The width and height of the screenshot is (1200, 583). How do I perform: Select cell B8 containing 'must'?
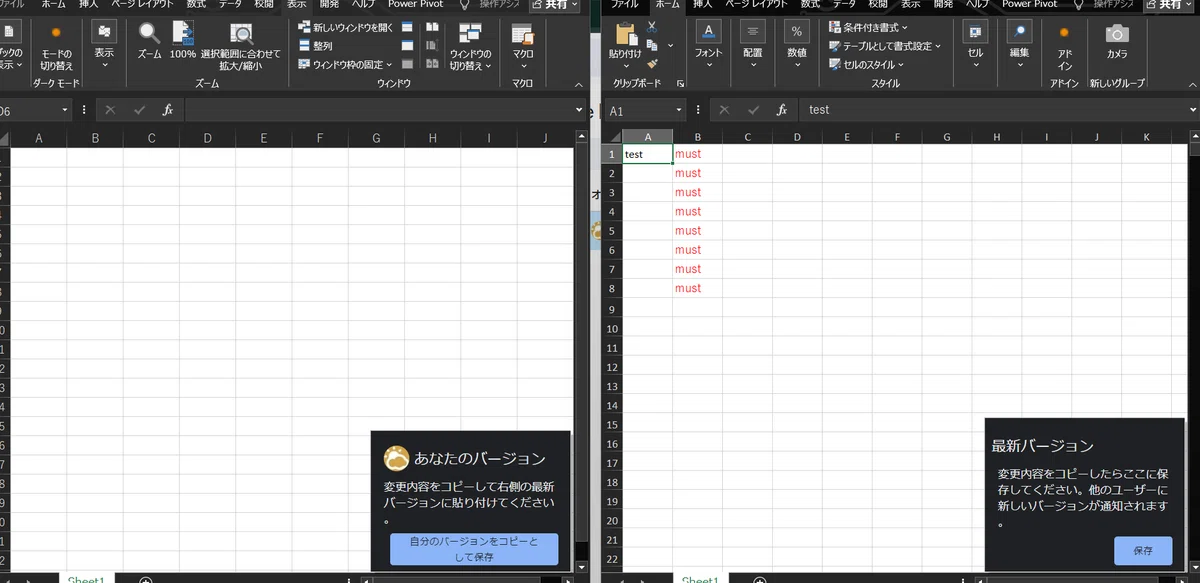click(697, 288)
